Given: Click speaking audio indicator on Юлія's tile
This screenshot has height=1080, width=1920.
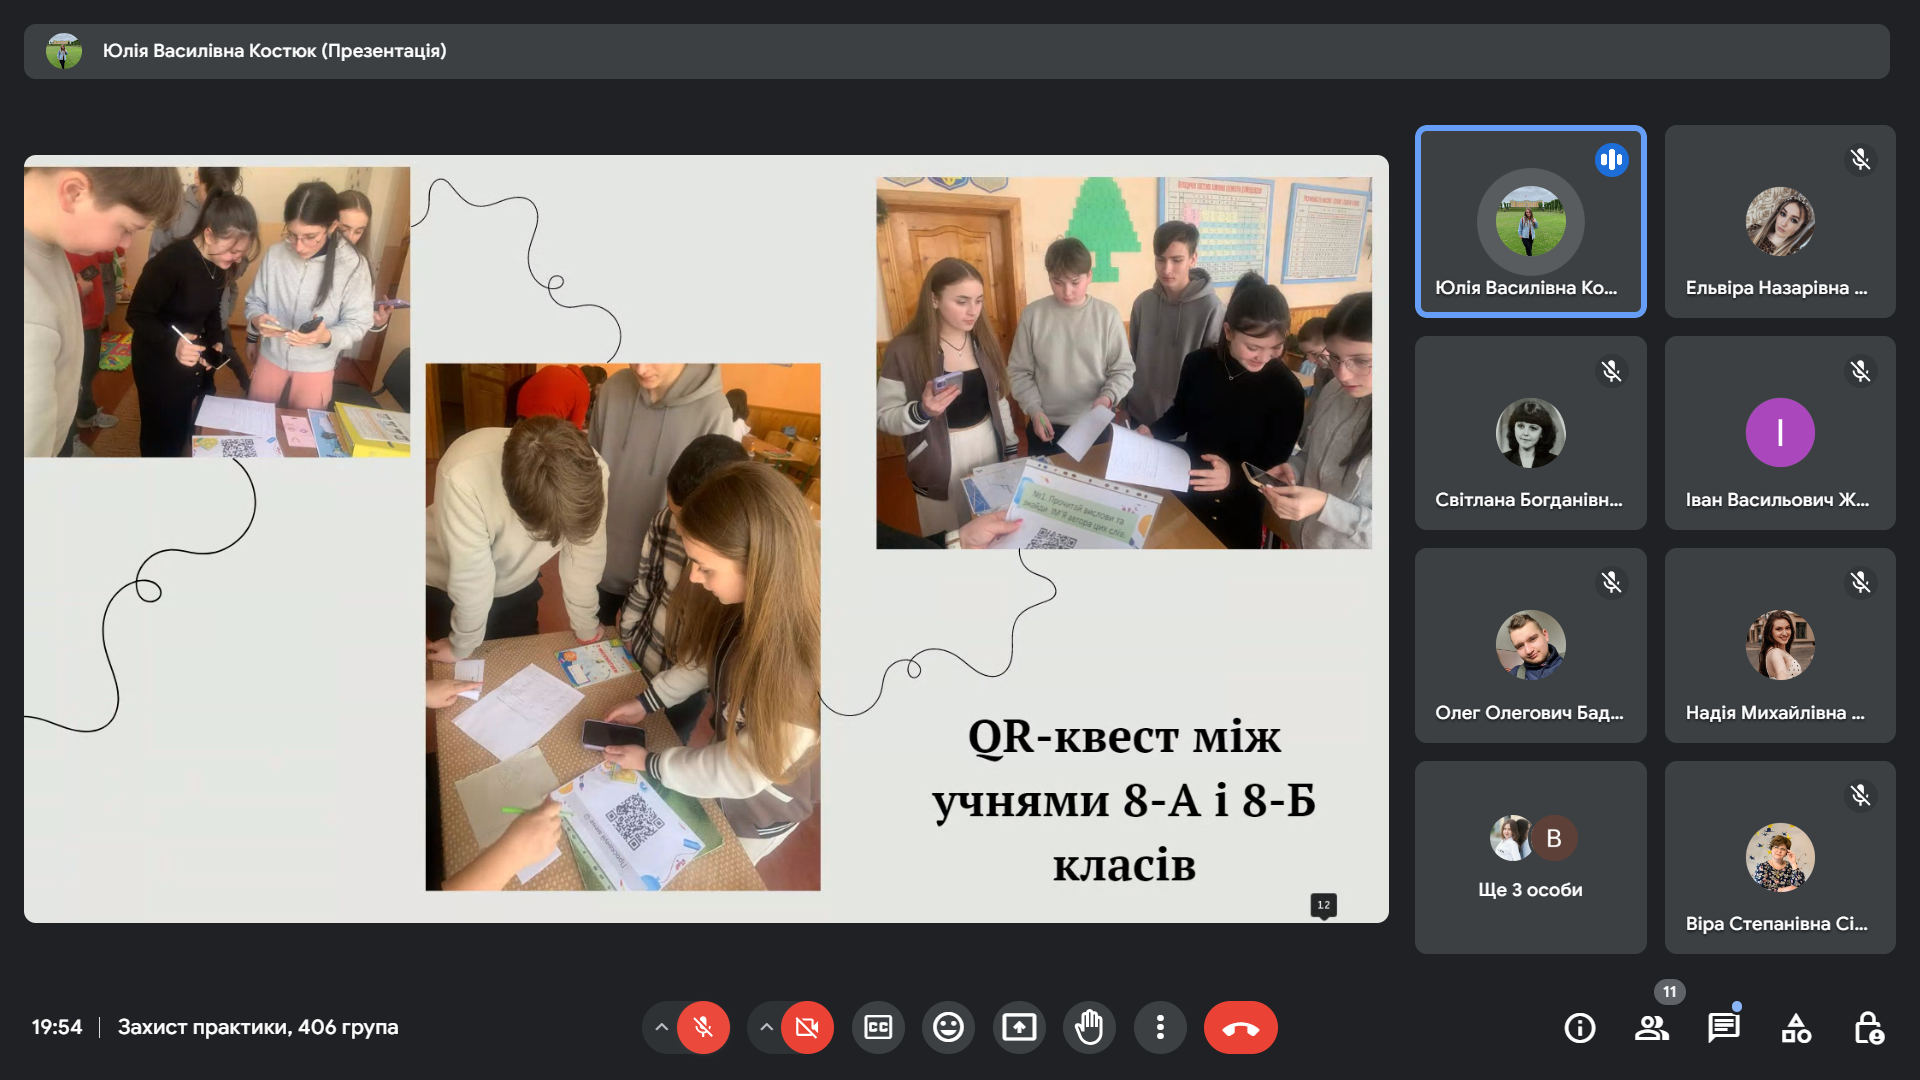Looking at the screenshot, I should [1611, 159].
